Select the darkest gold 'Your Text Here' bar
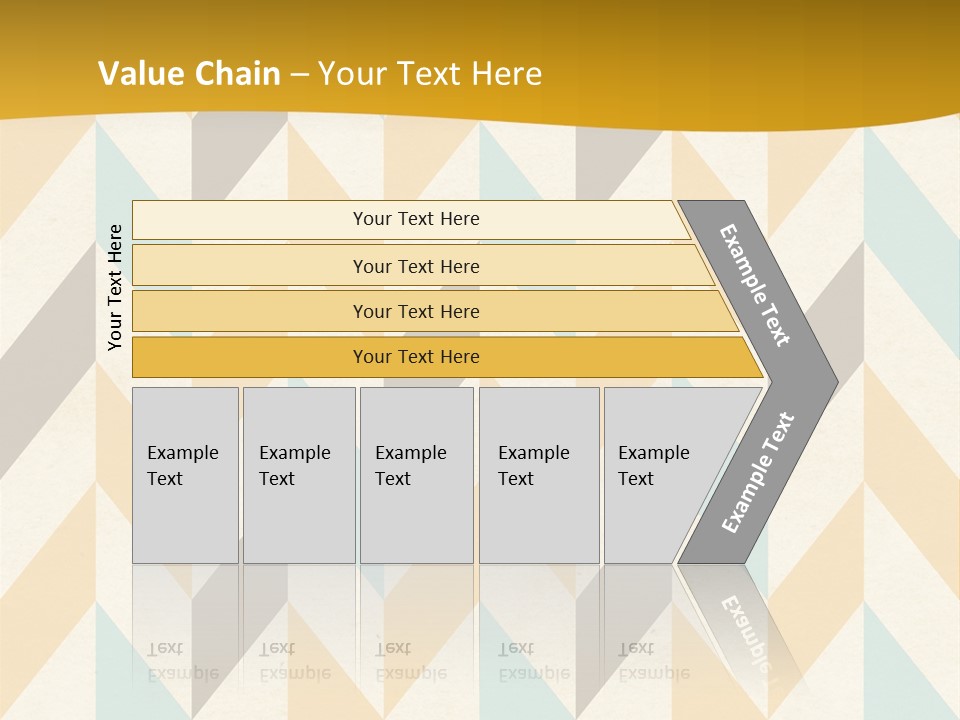 click(x=416, y=357)
